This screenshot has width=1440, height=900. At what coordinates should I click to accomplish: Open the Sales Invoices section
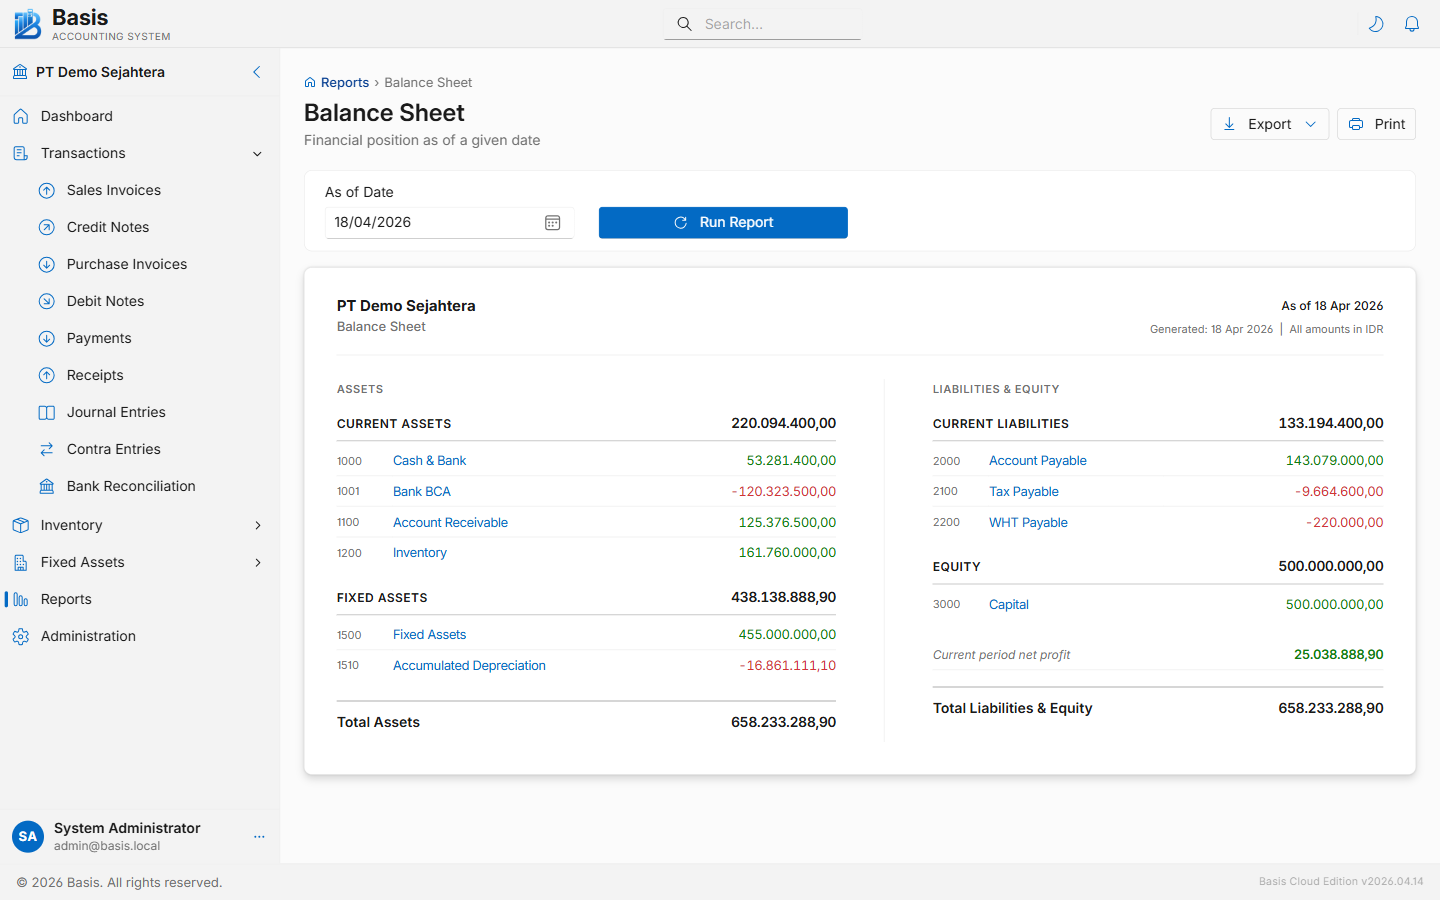point(113,190)
